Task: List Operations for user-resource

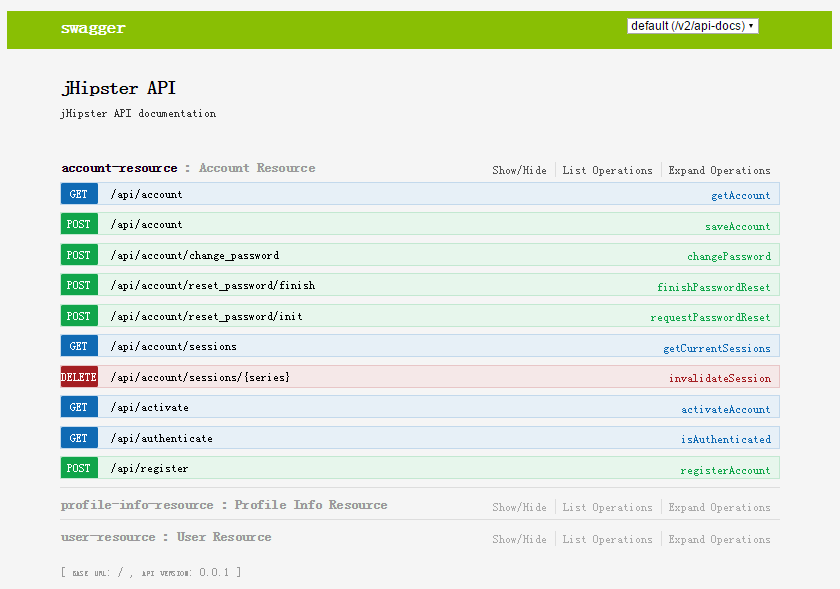Action: click(x=607, y=539)
